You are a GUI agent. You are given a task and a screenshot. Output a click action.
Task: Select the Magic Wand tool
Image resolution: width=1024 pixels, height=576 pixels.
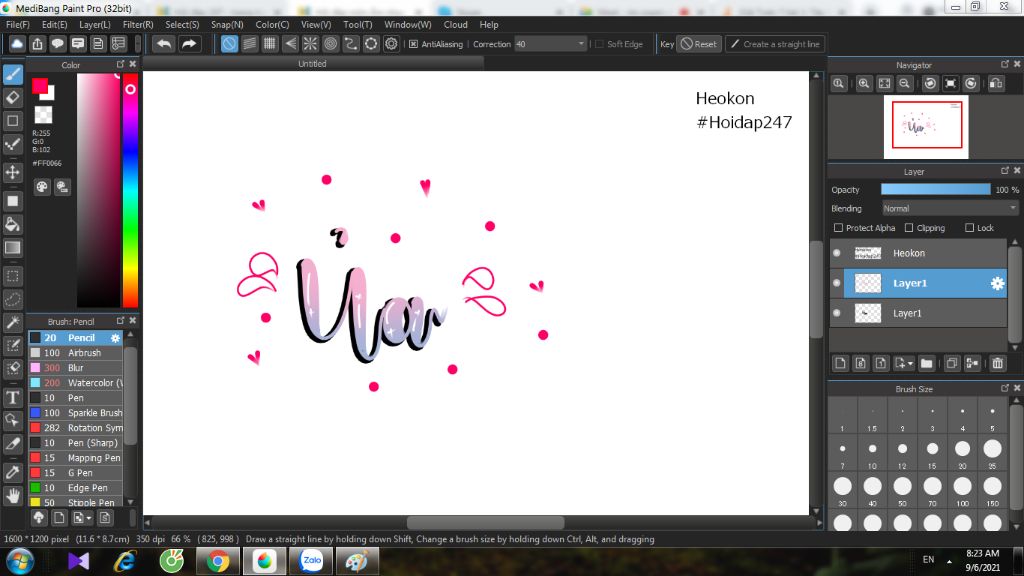tap(12, 323)
